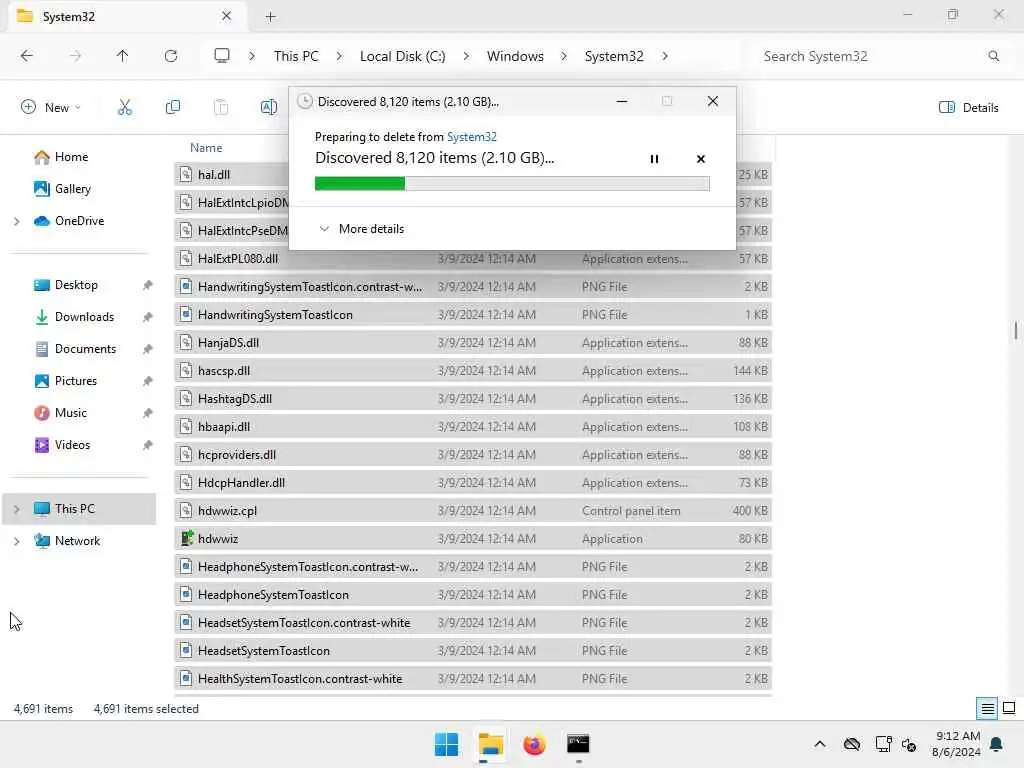Open Downloads quick access folder
1024x768 pixels.
click(x=84, y=317)
